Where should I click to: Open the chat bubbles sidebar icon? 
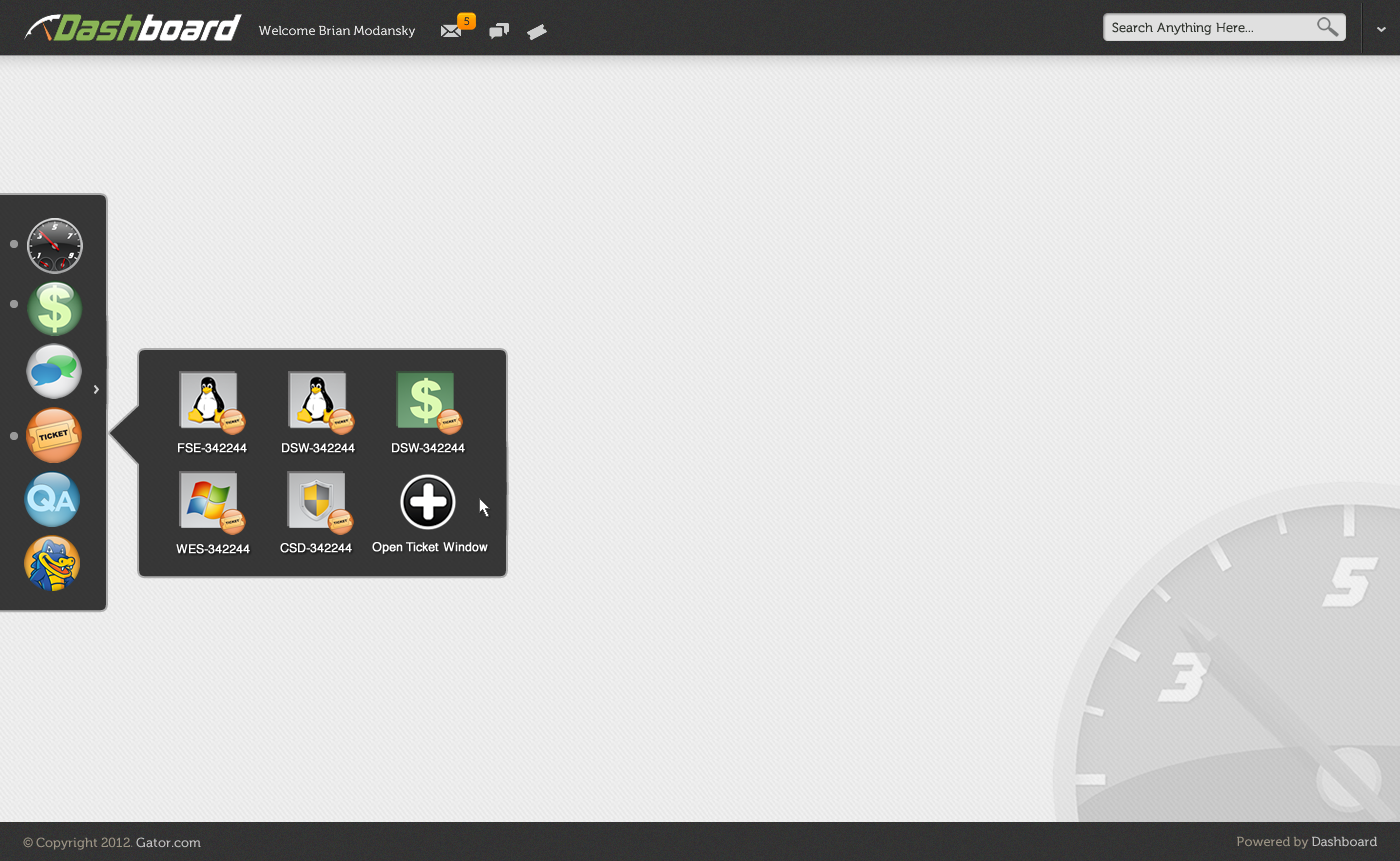[x=54, y=371]
